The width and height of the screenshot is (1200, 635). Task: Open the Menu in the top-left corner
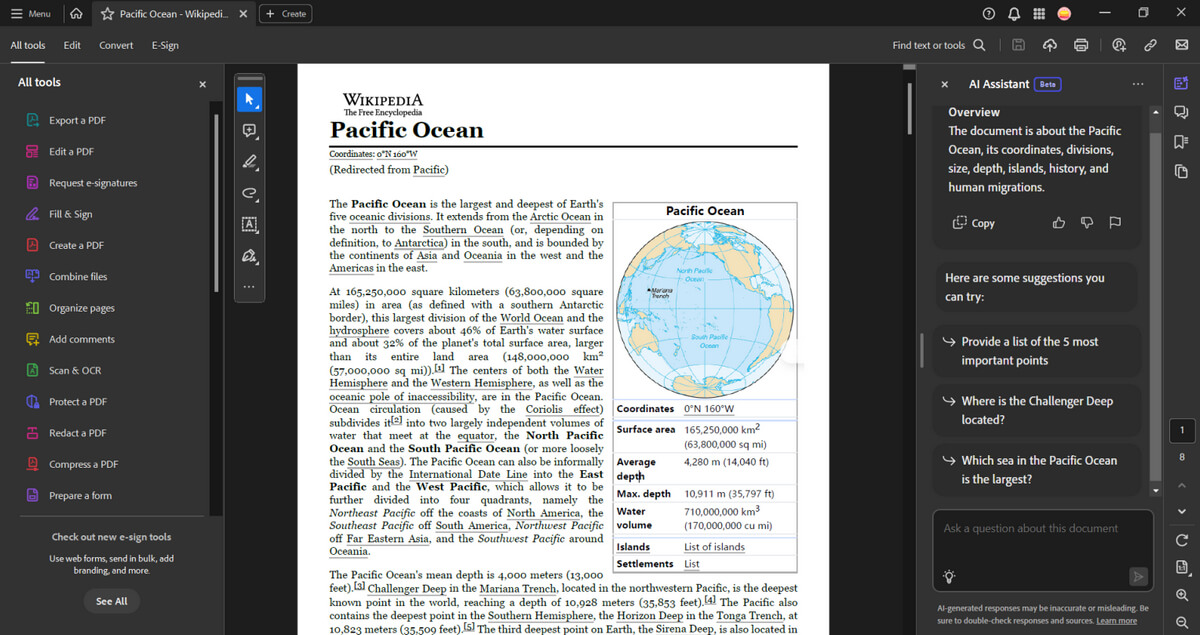[x=33, y=13]
